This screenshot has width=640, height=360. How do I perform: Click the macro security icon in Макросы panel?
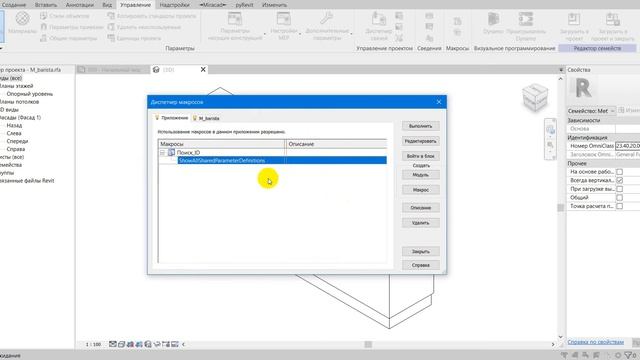(x=458, y=32)
